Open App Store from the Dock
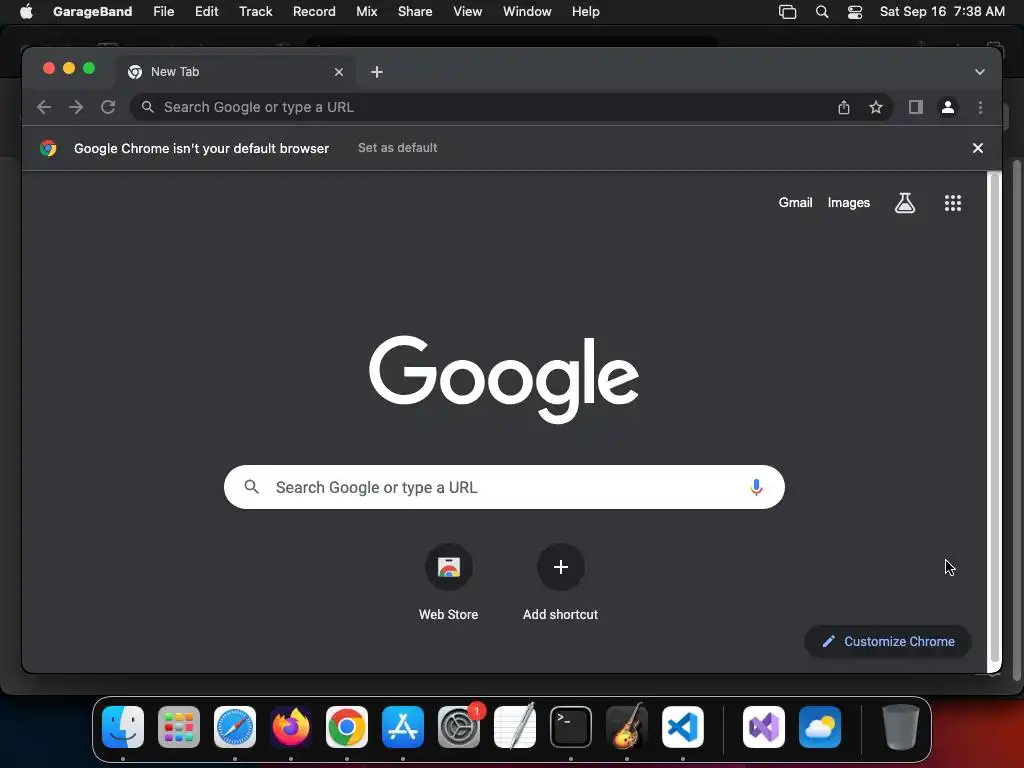 (403, 727)
